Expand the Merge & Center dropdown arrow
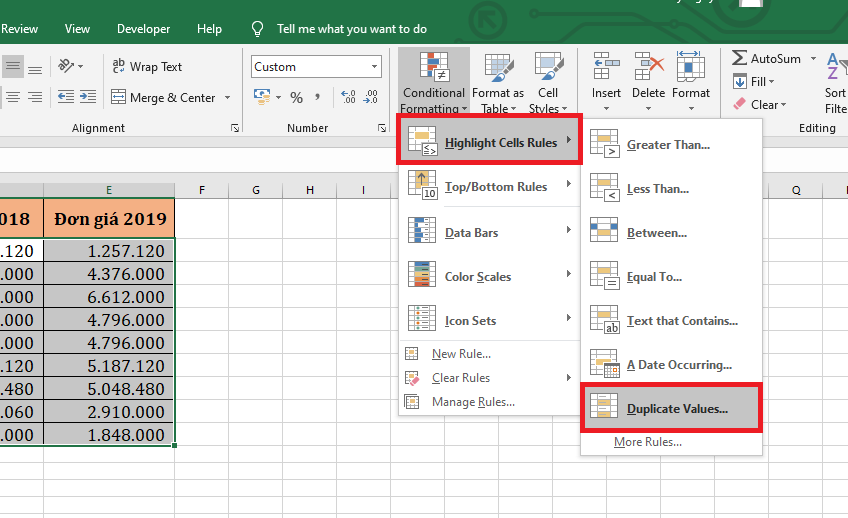The image size is (848, 518). [228, 98]
